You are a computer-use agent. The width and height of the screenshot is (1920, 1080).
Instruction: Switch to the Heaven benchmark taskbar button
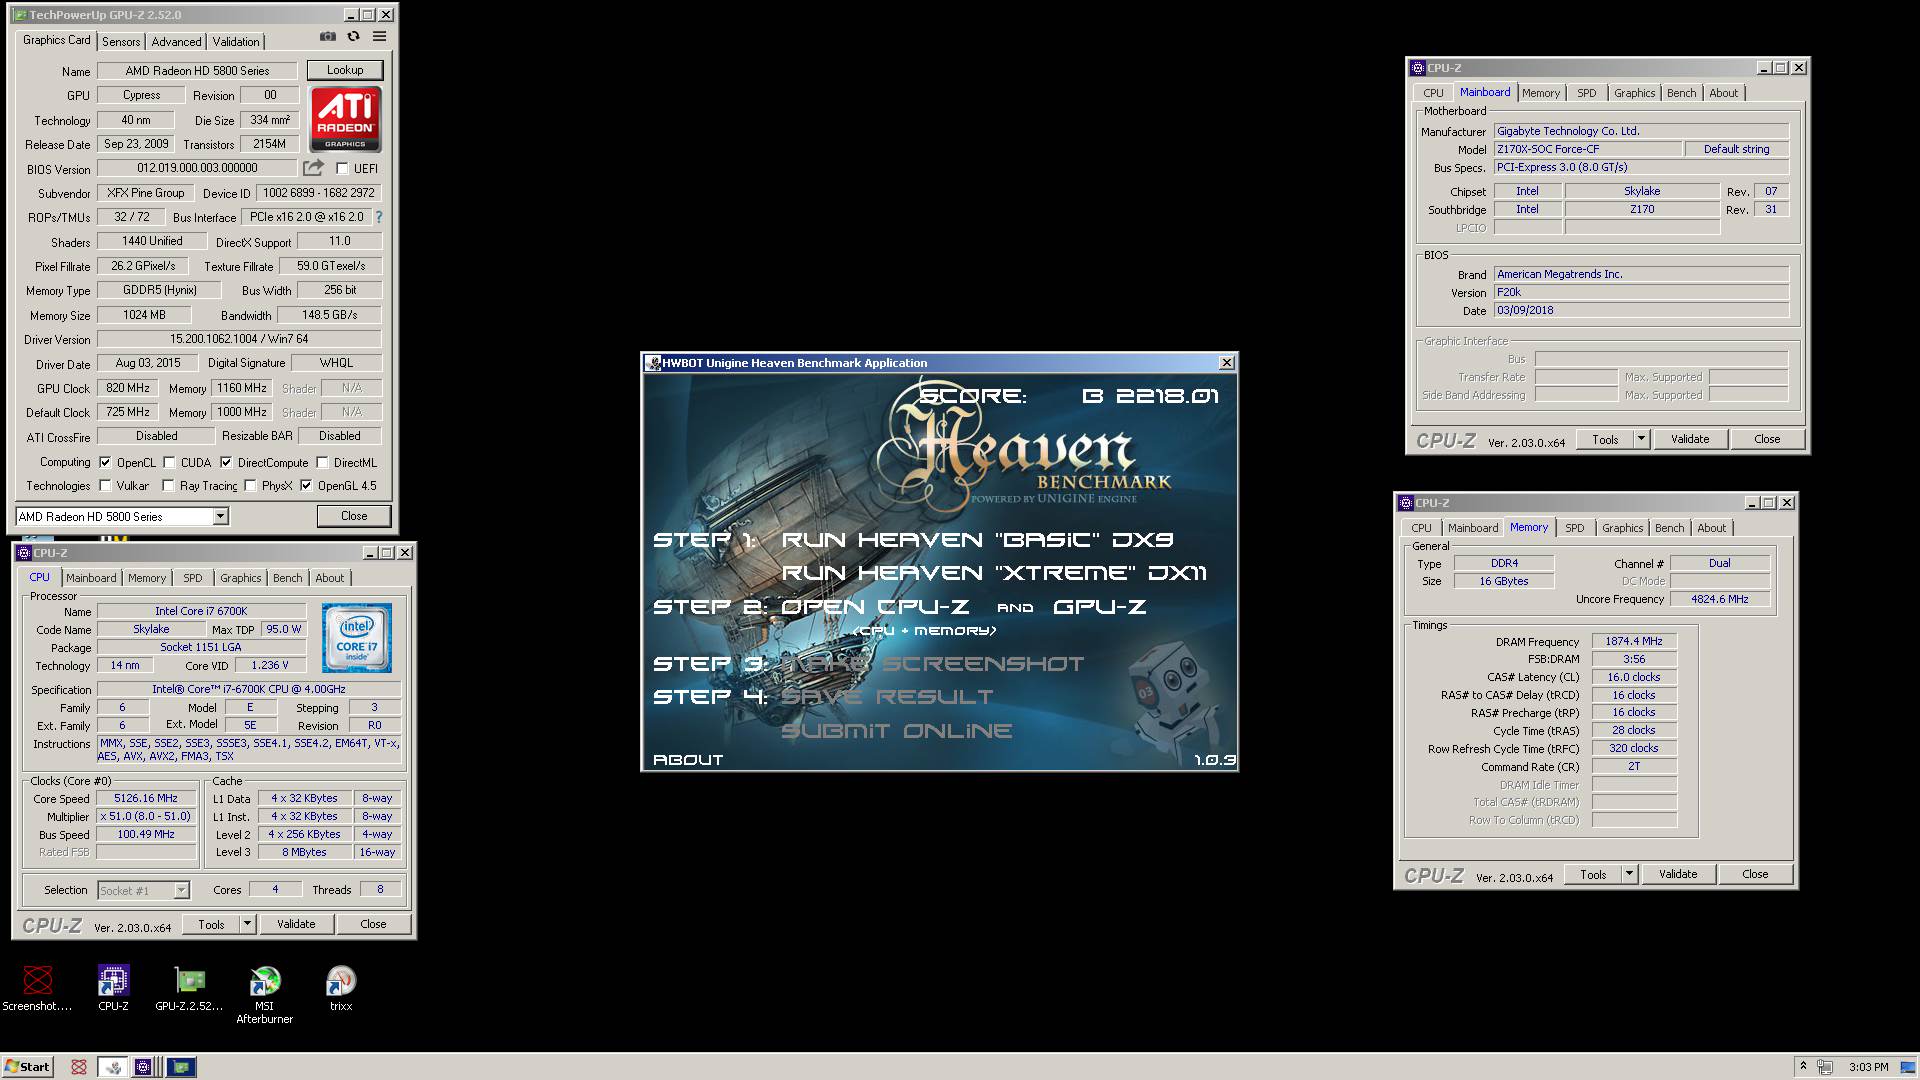click(x=113, y=1067)
